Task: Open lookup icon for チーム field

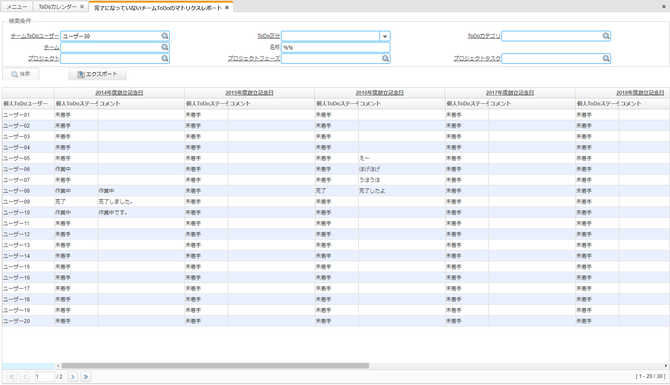Action: (165, 47)
